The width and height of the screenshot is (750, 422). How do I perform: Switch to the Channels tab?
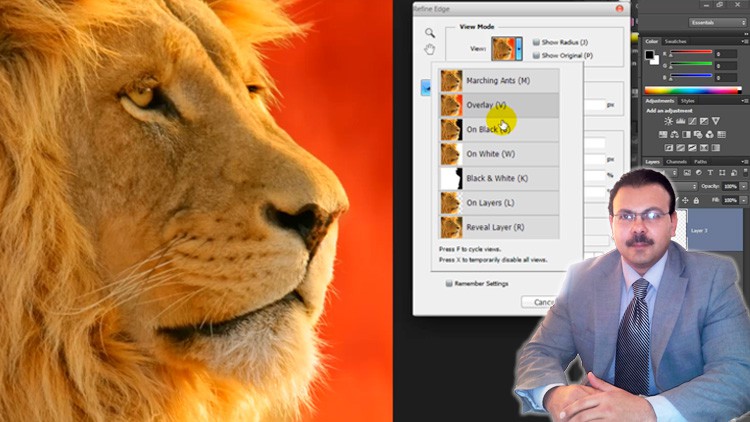676,162
